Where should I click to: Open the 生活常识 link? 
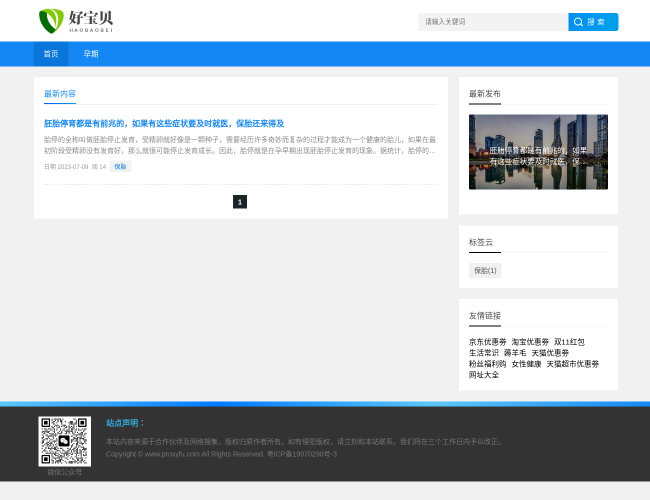point(484,353)
